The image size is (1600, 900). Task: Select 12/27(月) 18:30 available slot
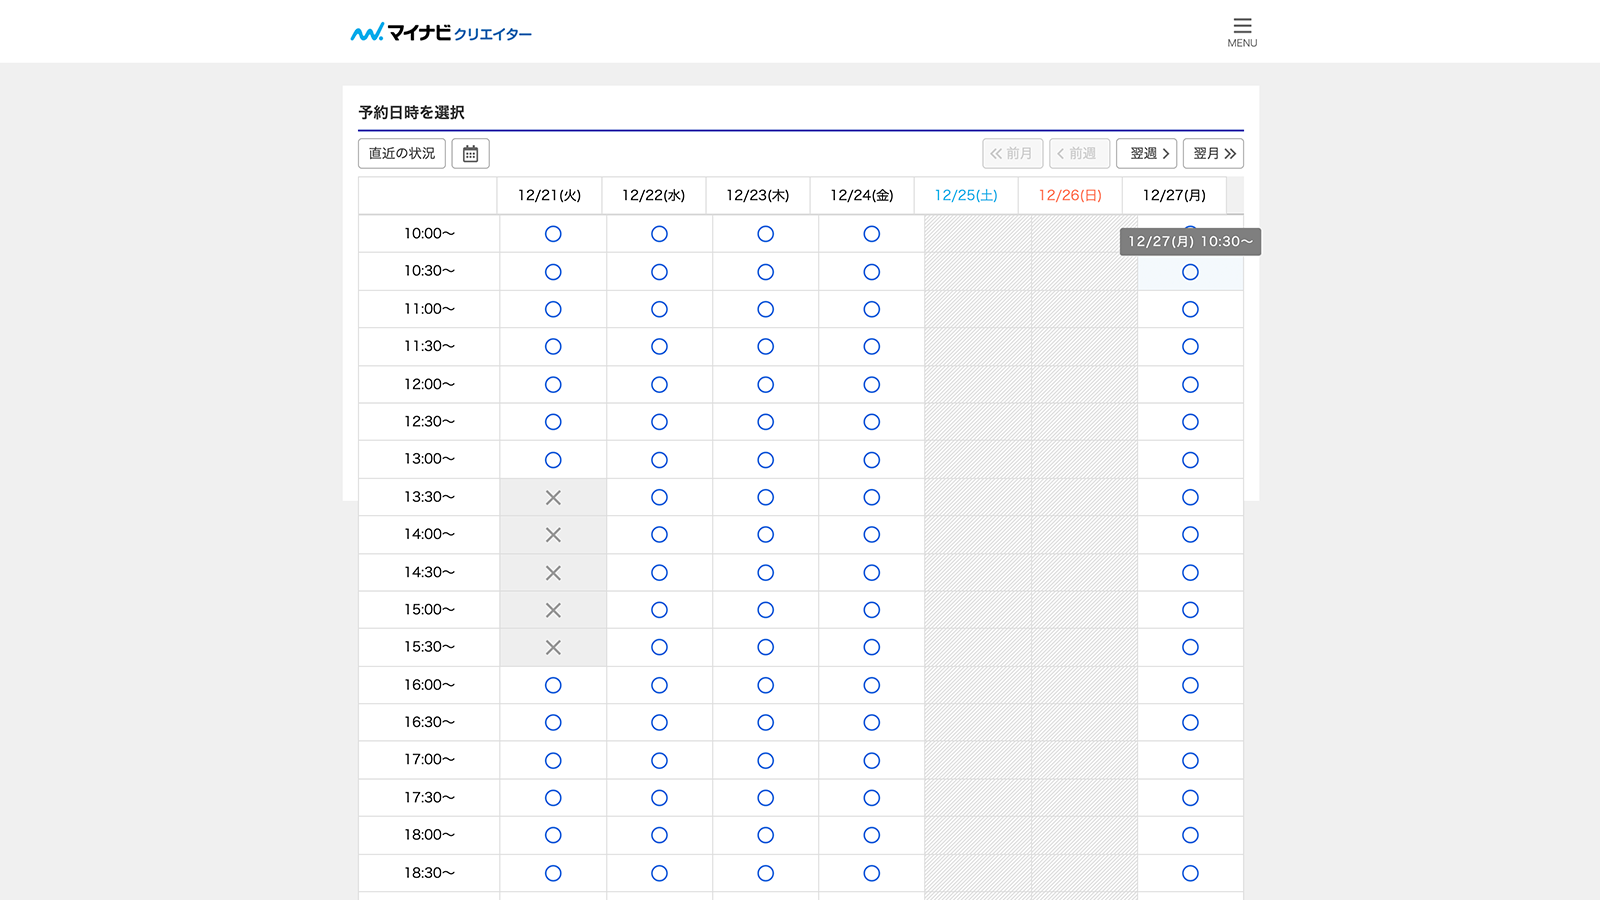(x=1190, y=874)
